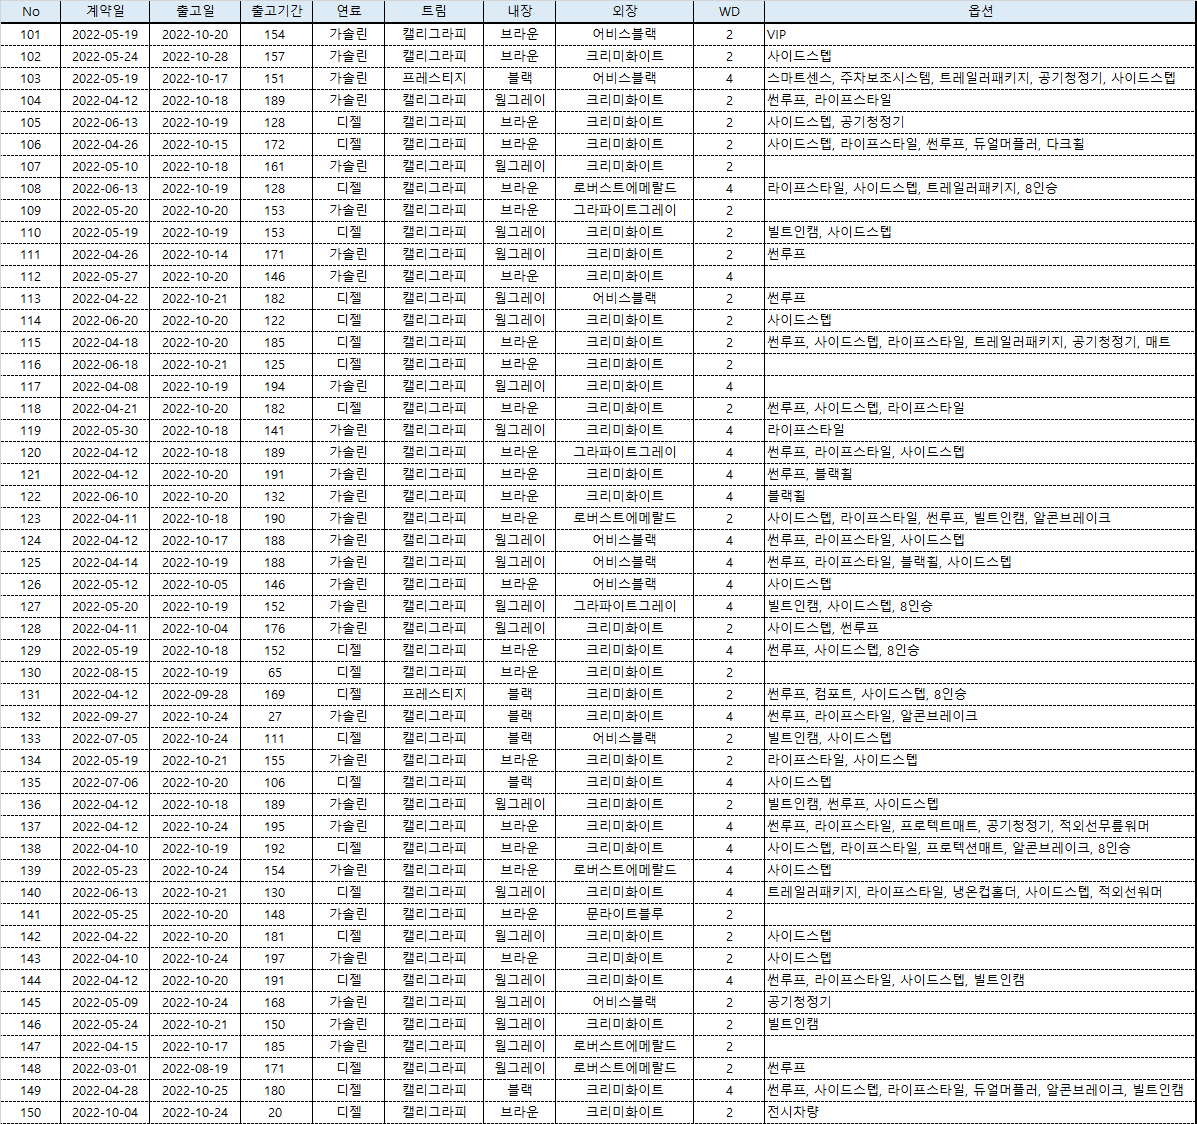The width and height of the screenshot is (1197, 1124).
Task: Click the 출고기간 column header
Action: [x=276, y=11]
